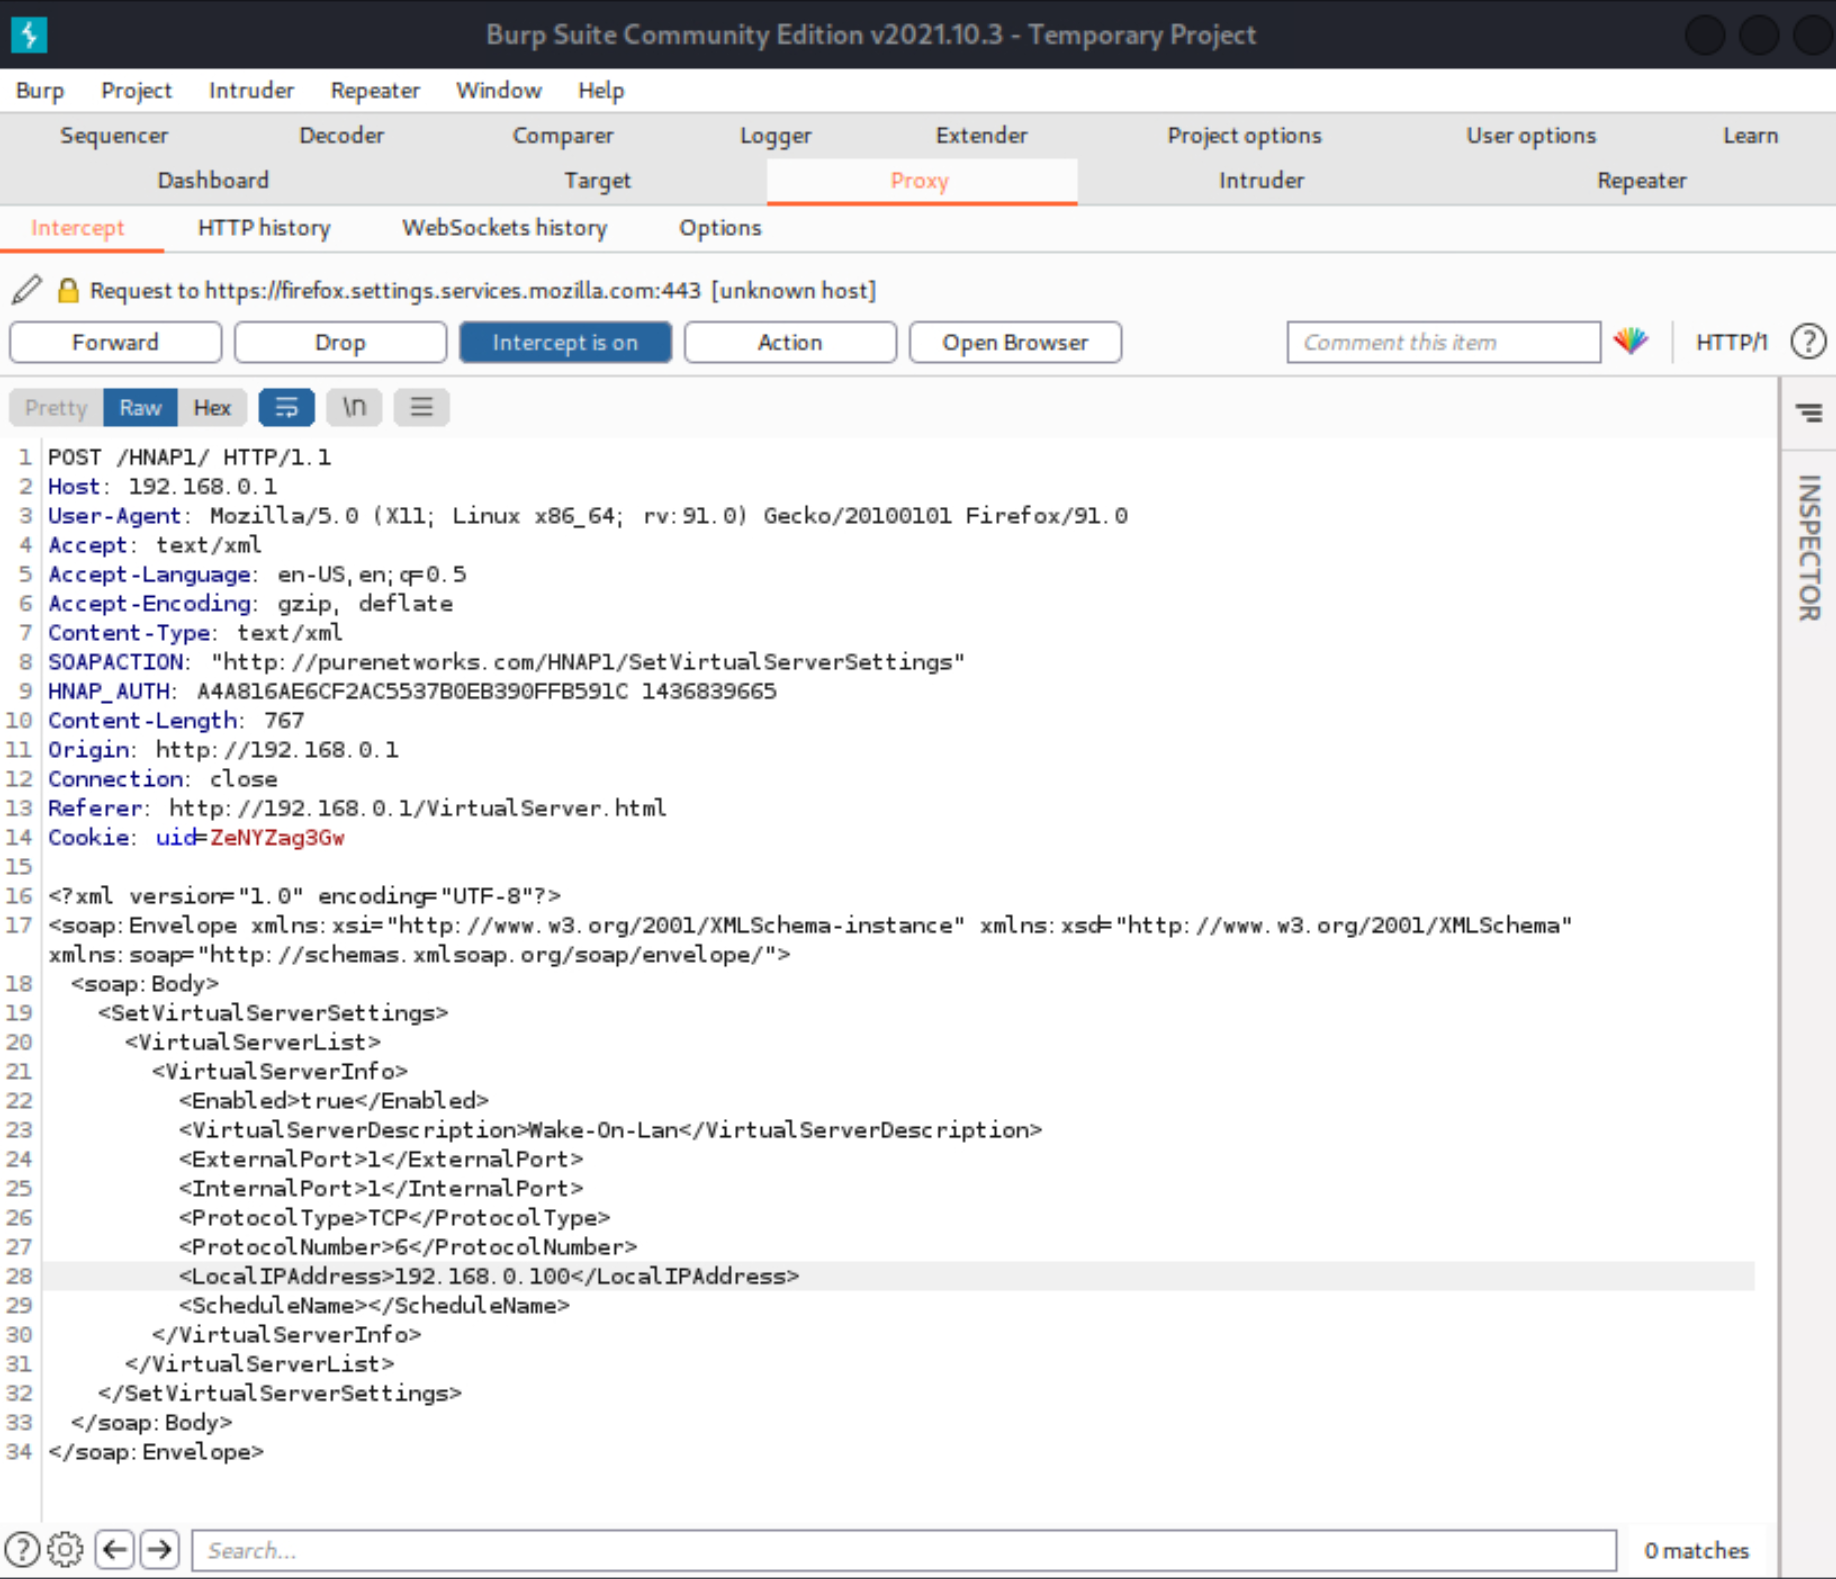Image resolution: width=1836 pixels, height=1579 pixels.
Task: Open the Burp menu
Action: pos(40,90)
